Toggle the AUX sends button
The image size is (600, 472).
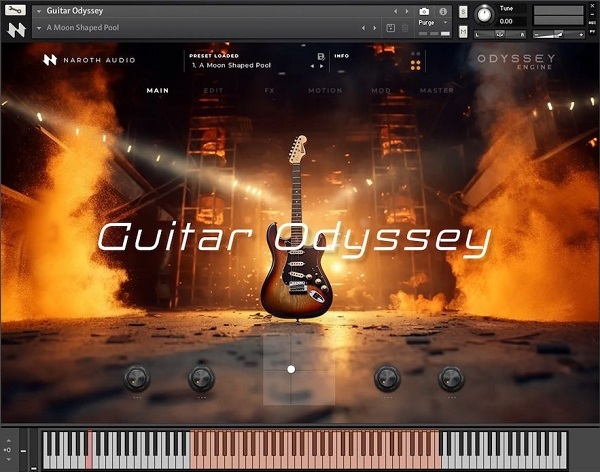(x=593, y=23)
